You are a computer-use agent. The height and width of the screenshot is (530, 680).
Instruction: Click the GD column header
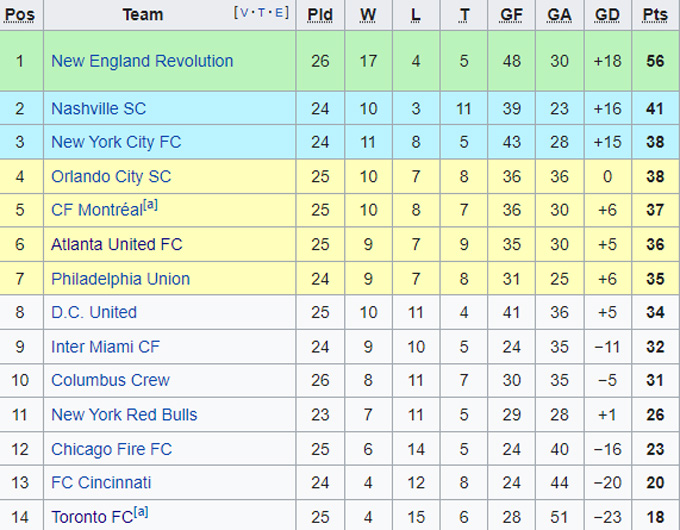click(x=607, y=14)
